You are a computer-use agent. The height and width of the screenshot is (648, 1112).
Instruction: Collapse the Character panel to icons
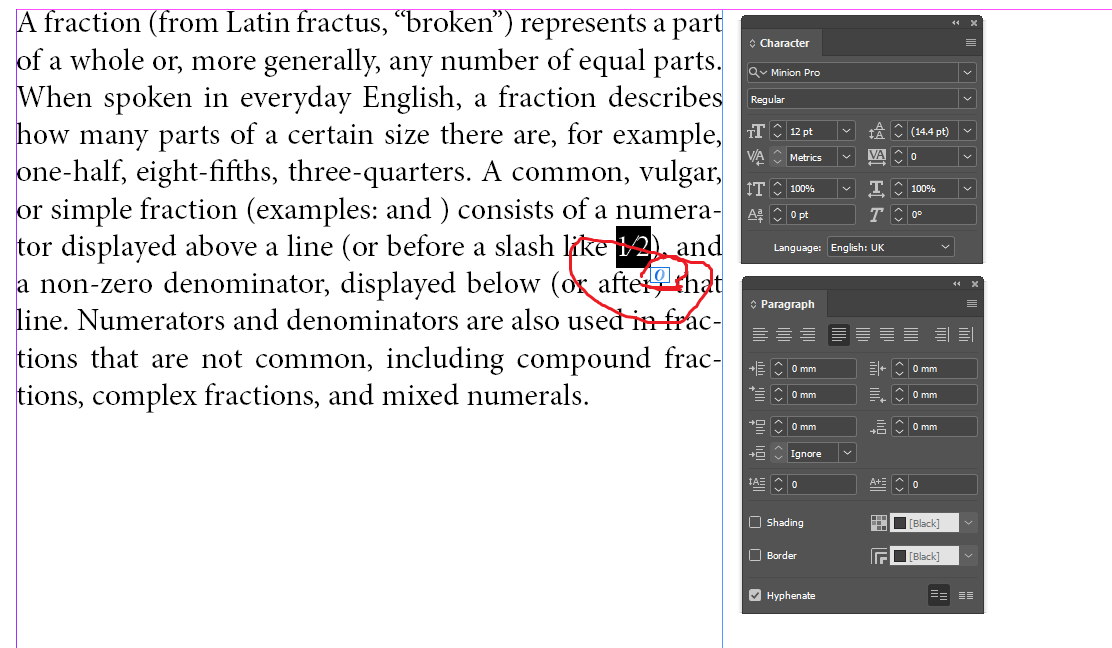tap(955, 21)
